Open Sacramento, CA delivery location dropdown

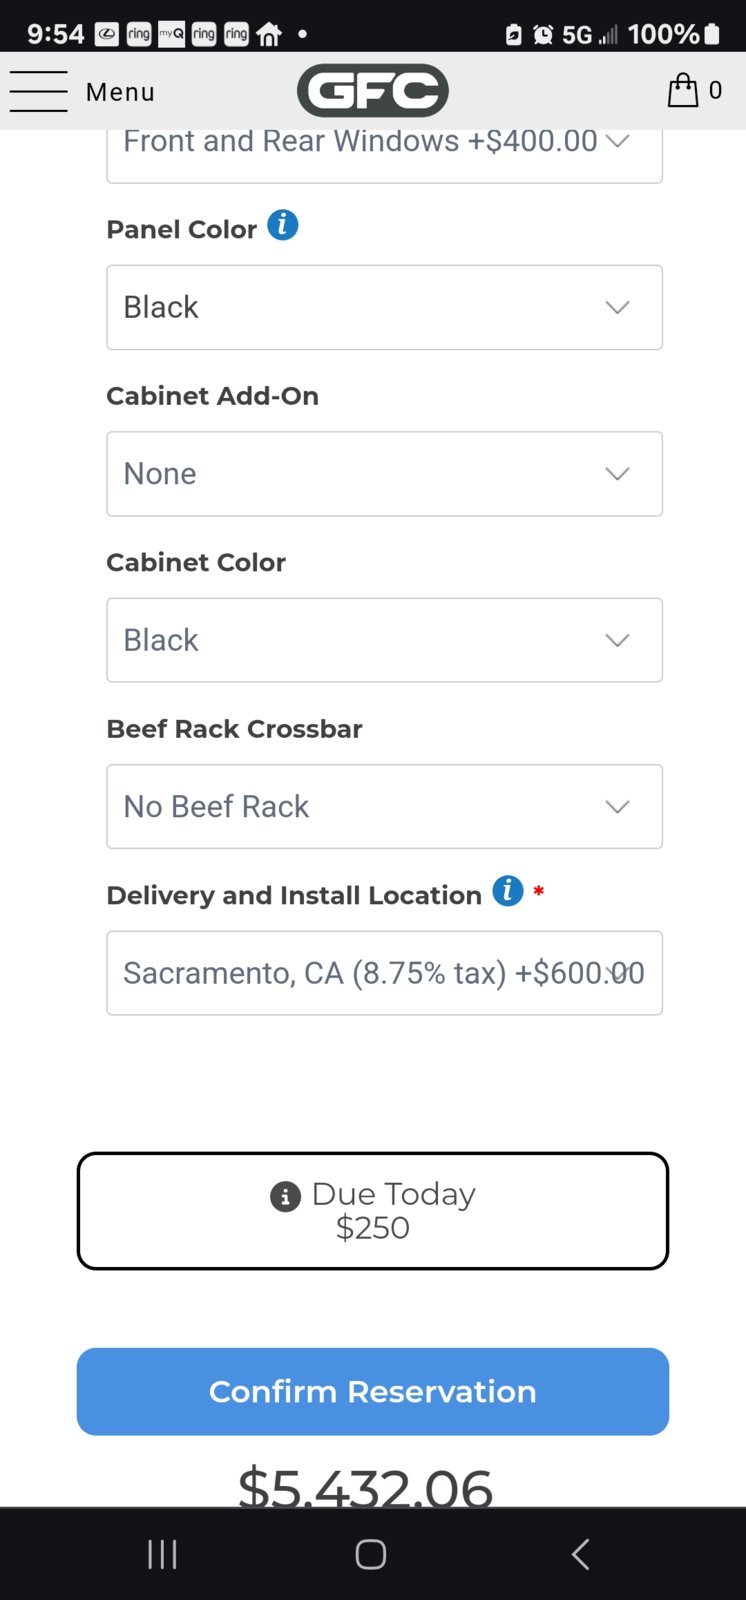[x=385, y=973]
